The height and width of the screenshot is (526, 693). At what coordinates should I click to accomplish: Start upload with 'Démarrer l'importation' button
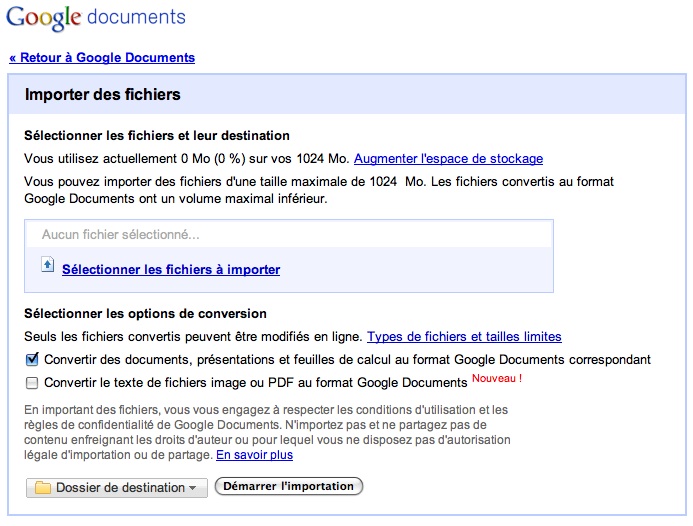pos(289,486)
